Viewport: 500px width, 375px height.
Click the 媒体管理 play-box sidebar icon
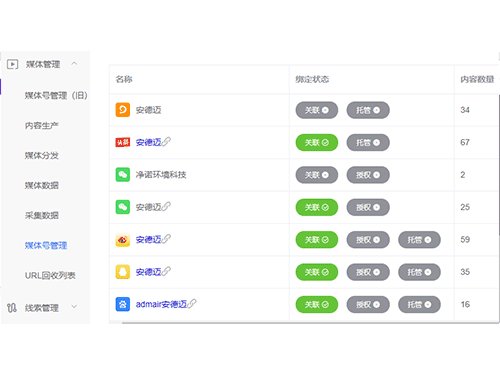(x=12, y=64)
